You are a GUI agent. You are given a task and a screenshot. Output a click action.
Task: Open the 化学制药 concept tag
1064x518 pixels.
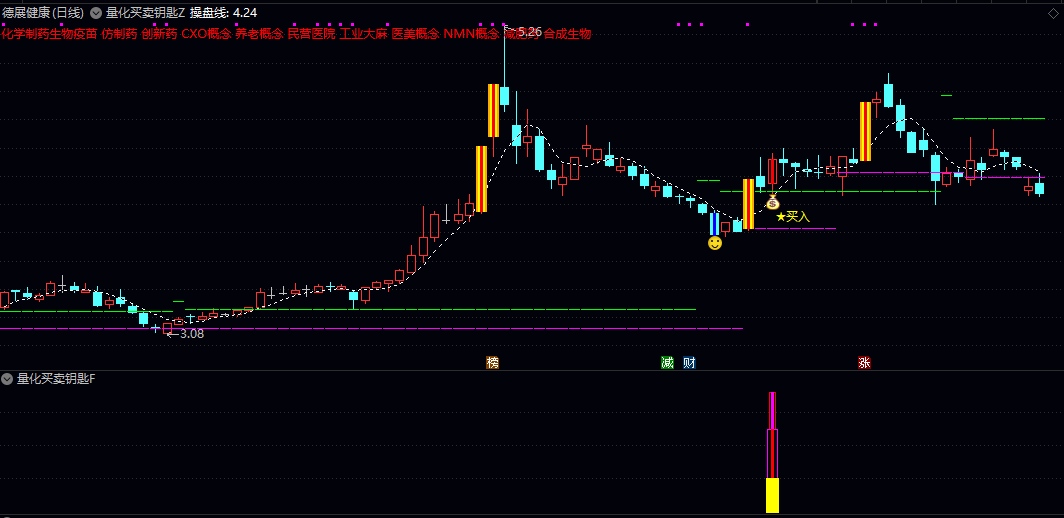pyautogui.click(x=25, y=34)
